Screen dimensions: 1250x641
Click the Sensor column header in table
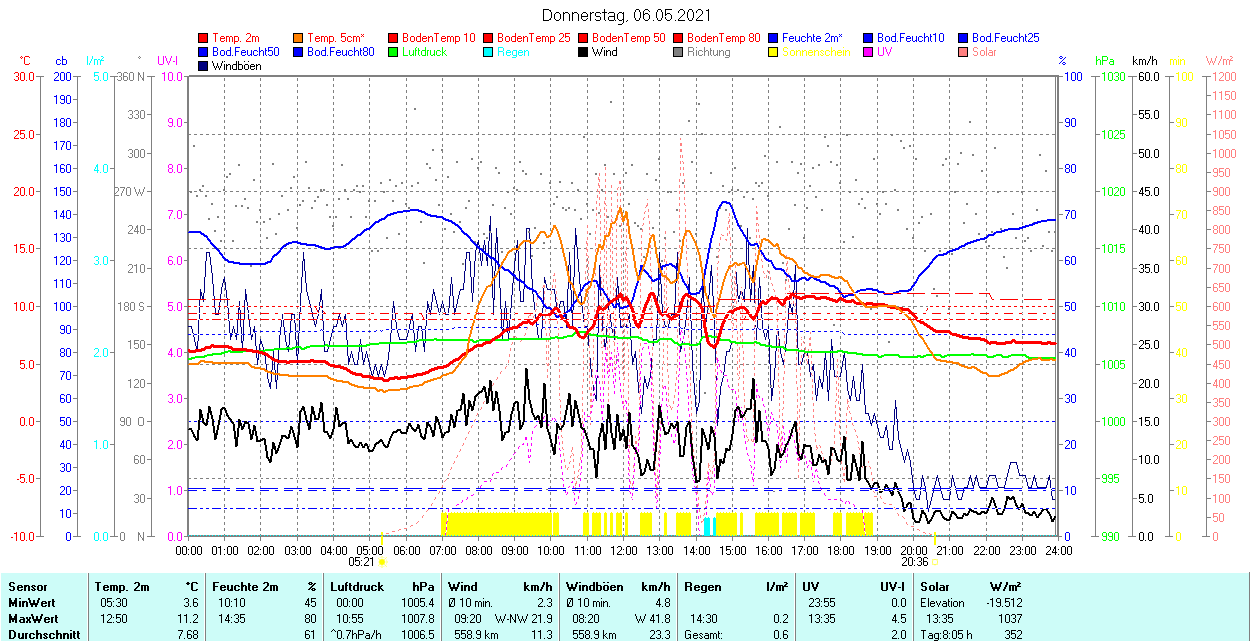point(27,587)
